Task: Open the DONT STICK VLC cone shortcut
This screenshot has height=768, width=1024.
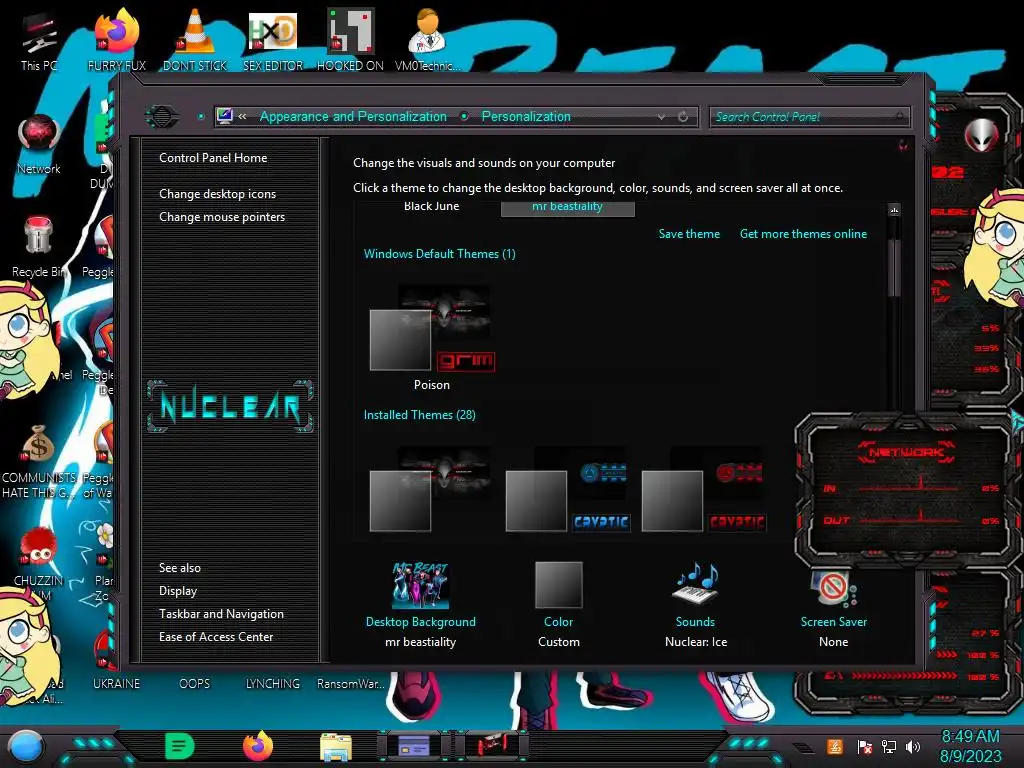Action: point(195,39)
